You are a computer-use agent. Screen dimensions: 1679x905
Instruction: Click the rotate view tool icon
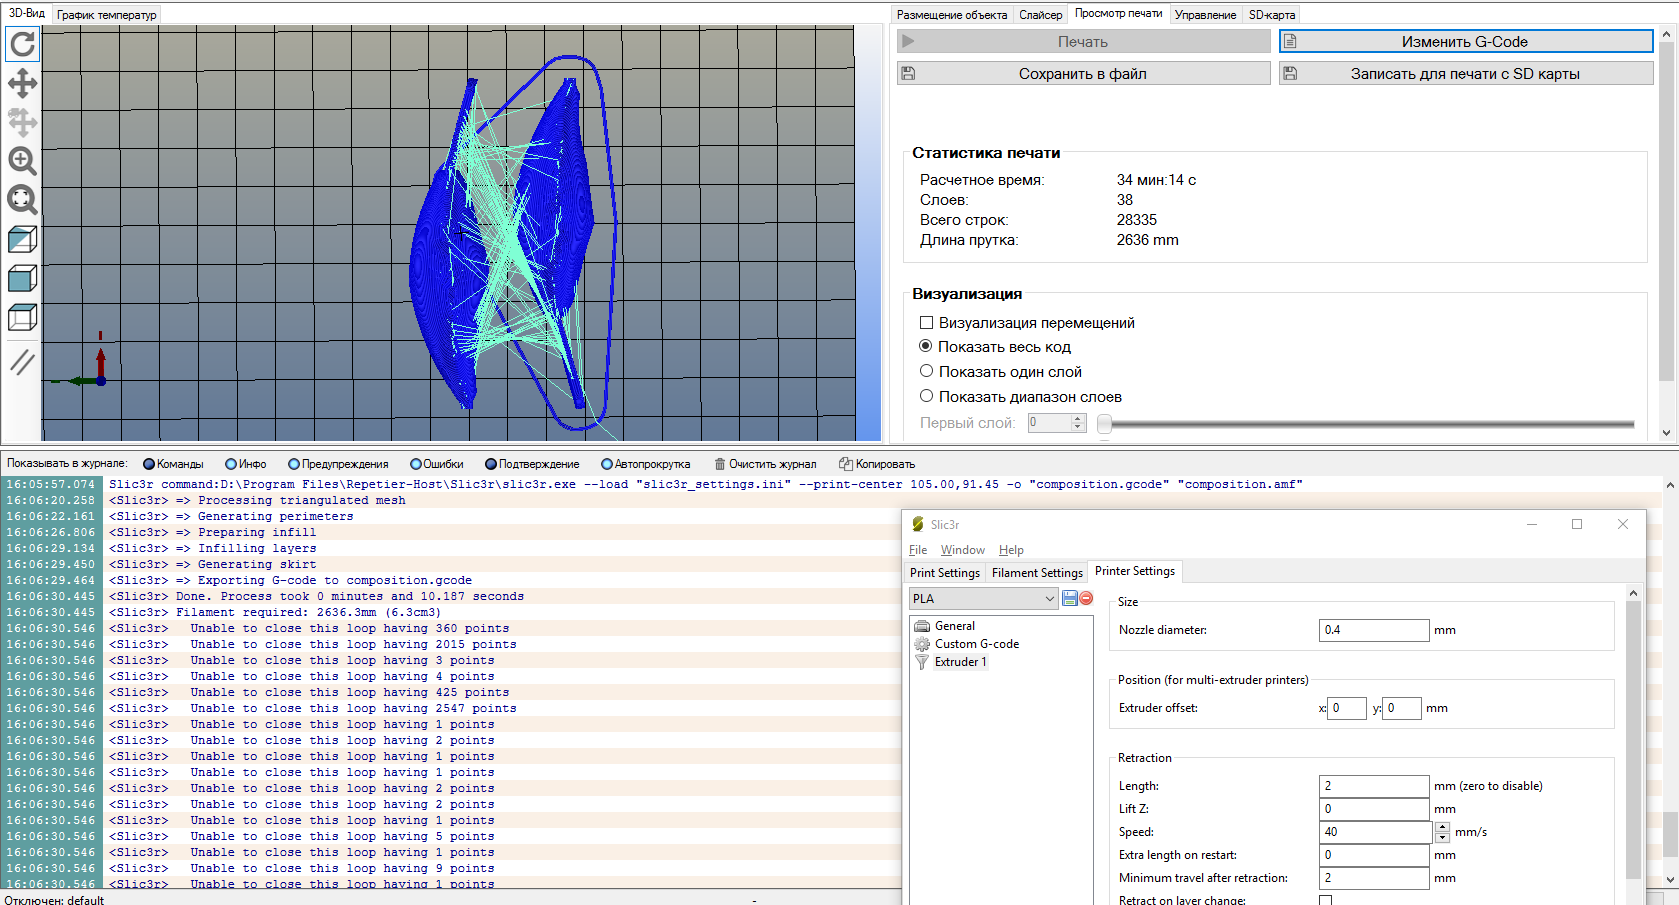pos(22,44)
